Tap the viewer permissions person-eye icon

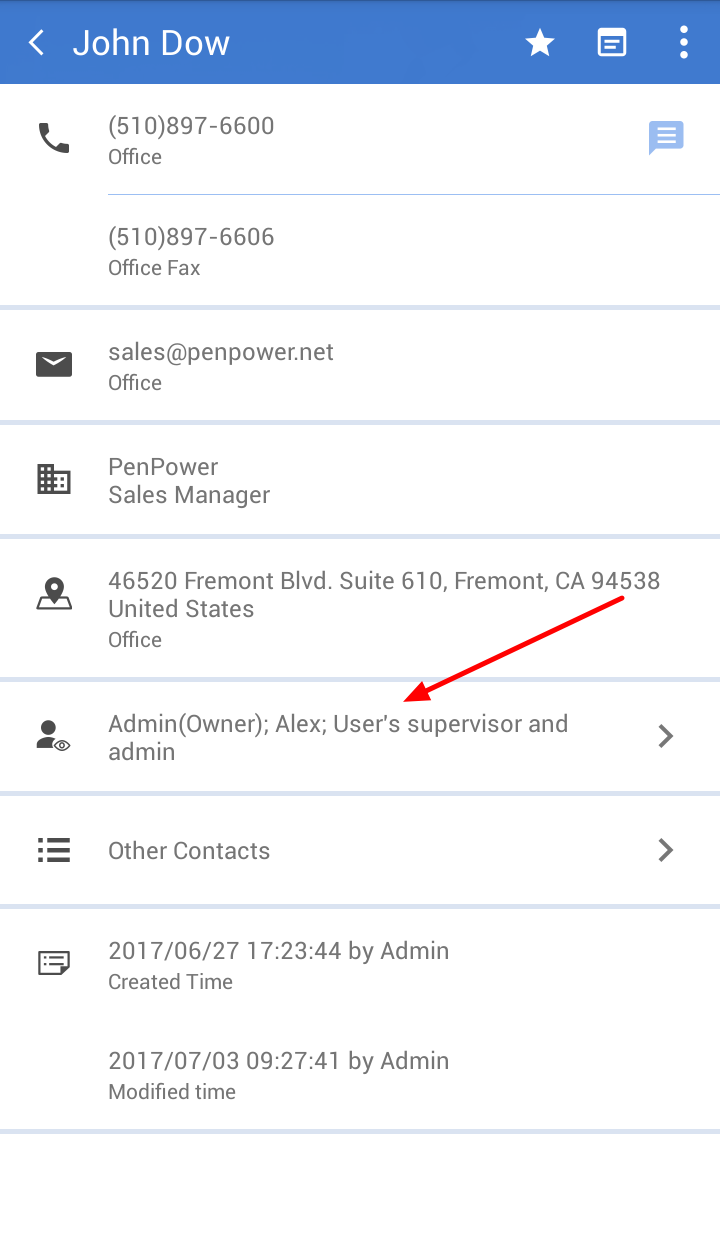tap(54, 736)
